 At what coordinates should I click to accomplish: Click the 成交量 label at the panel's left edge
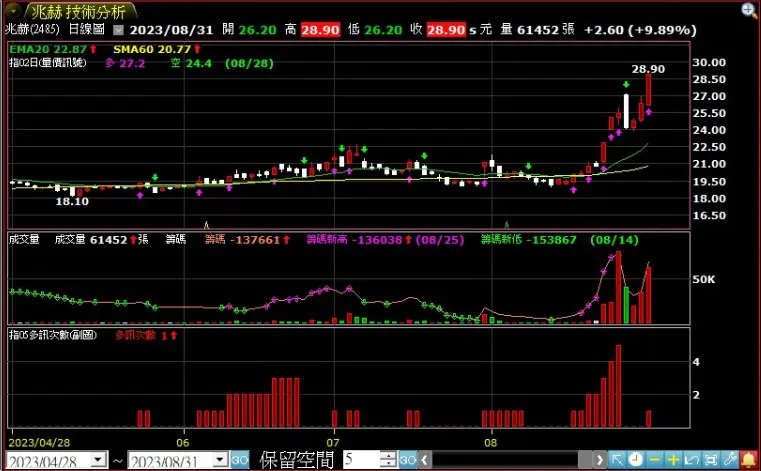click(24, 239)
